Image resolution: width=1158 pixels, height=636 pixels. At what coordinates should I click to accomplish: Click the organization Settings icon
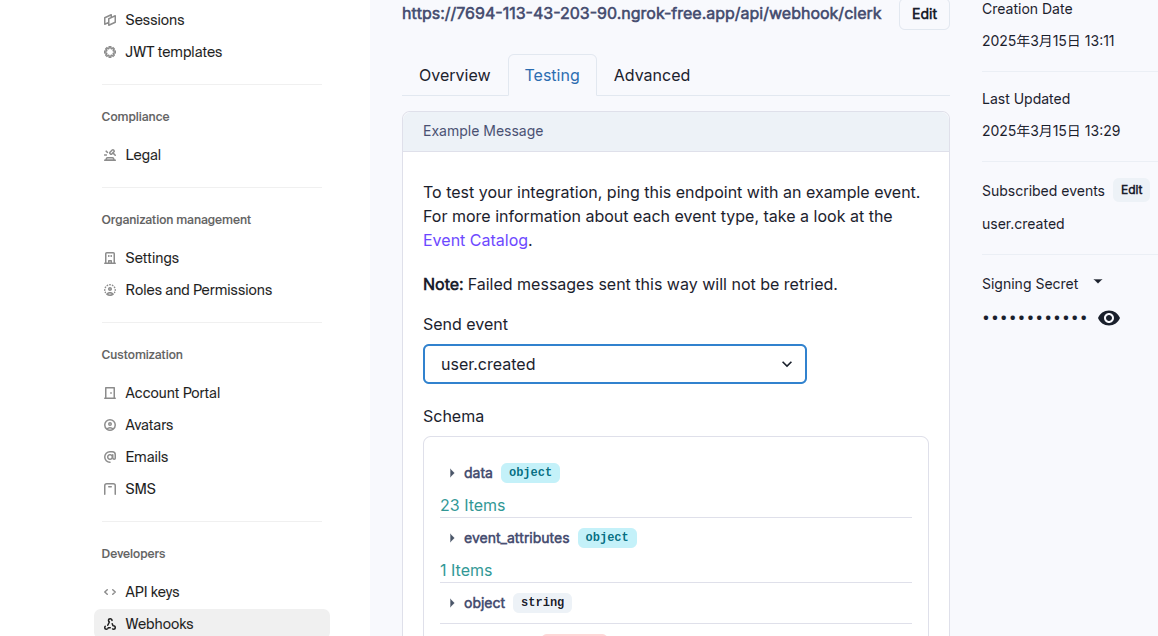110,258
